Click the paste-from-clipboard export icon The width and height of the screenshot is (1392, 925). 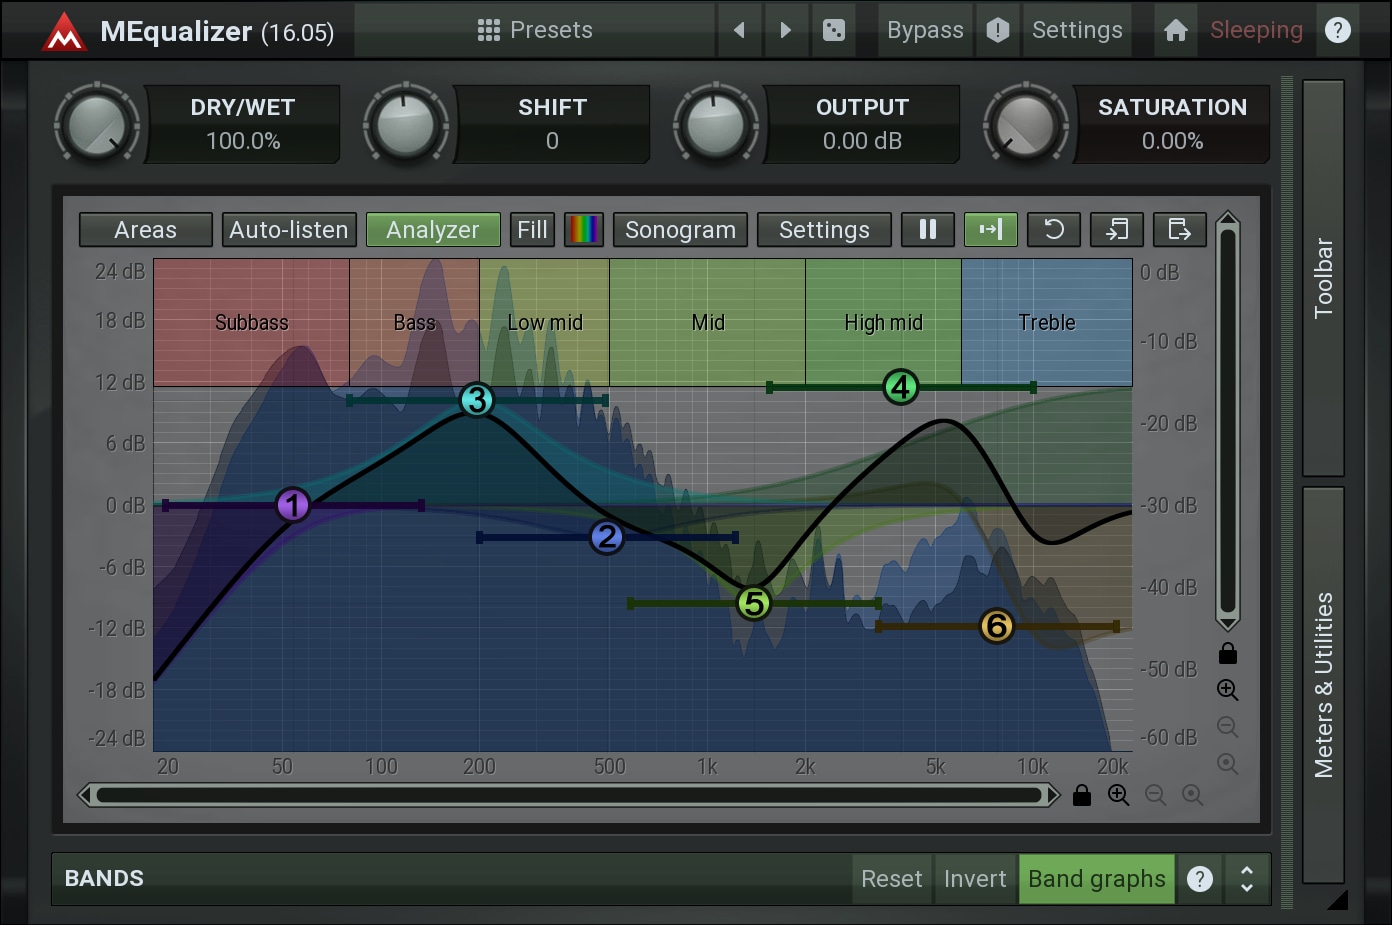pyautogui.click(x=1180, y=230)
